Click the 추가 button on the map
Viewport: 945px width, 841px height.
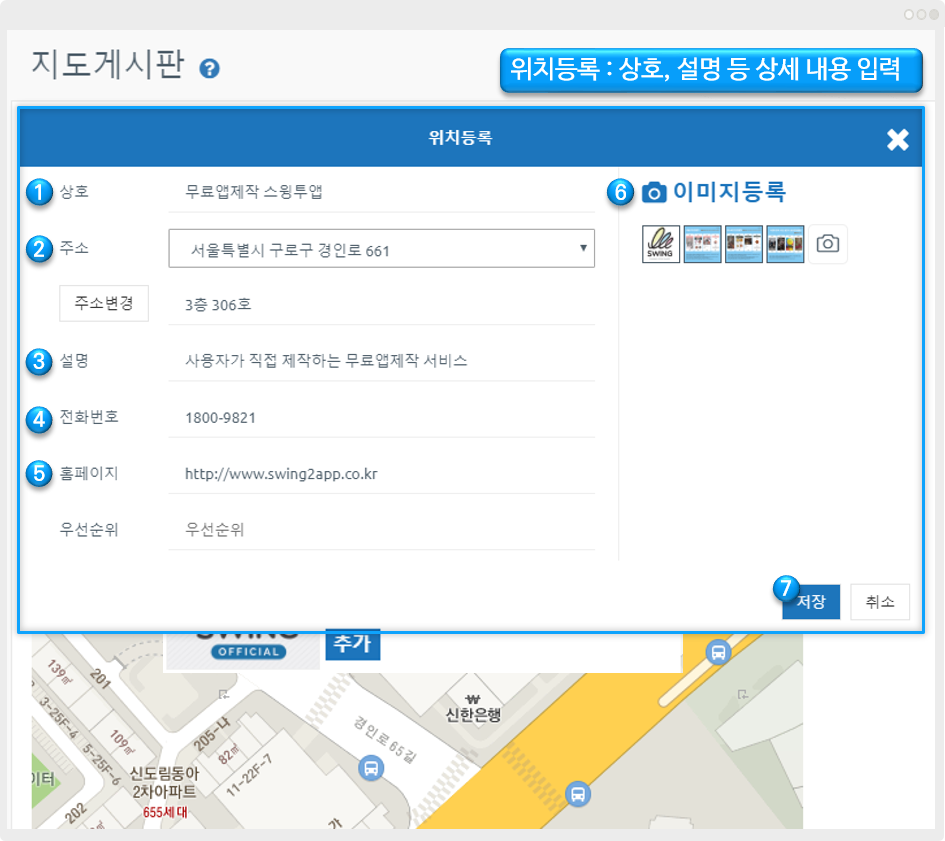pyautogui.click(x=352, y=645)
